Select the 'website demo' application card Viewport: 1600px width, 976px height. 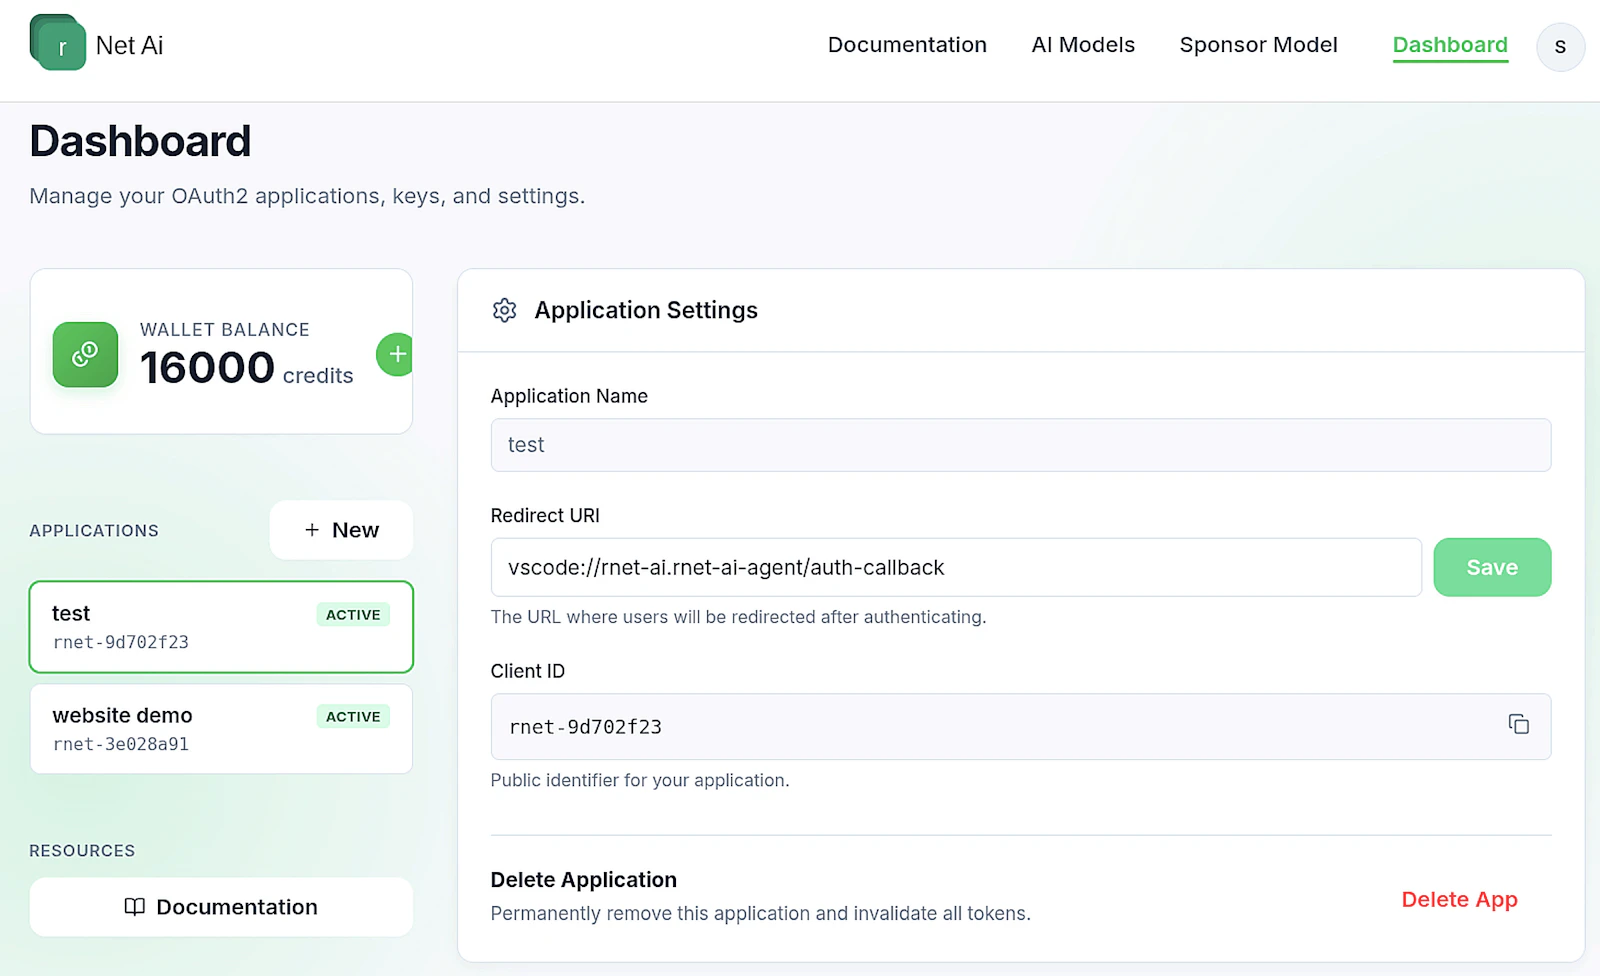221,729
